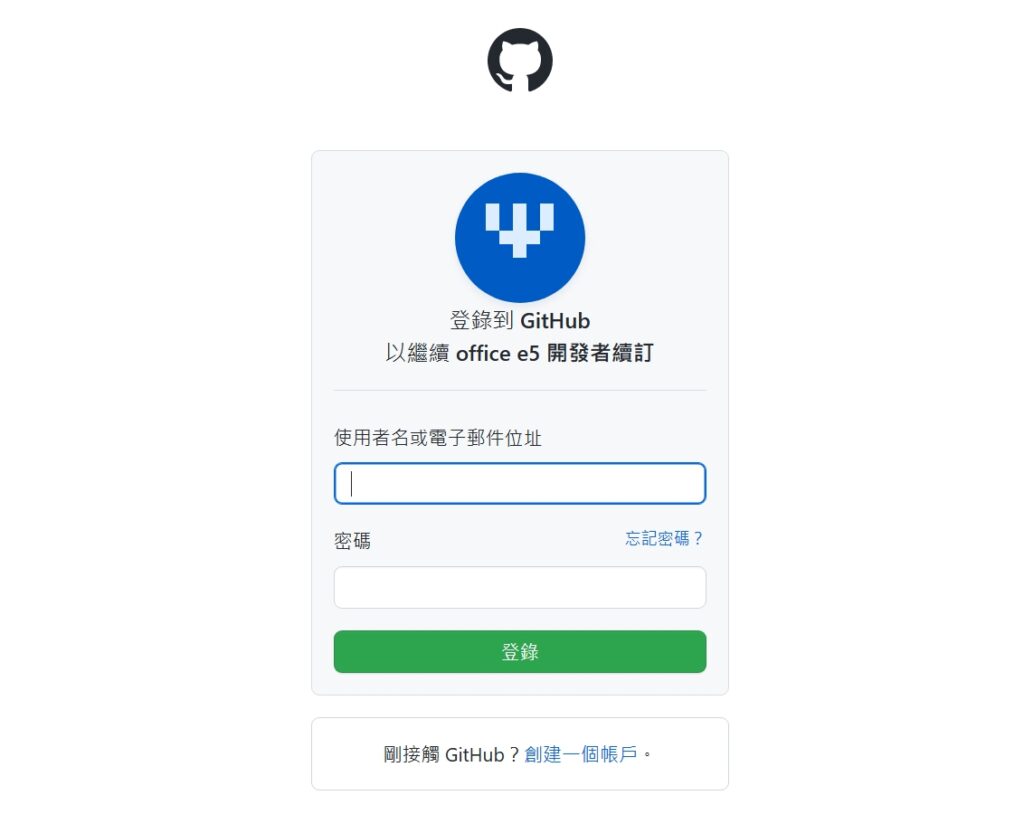Click the 密碼 label above password field
This screenshot has width=1024, height=833.
353,541
